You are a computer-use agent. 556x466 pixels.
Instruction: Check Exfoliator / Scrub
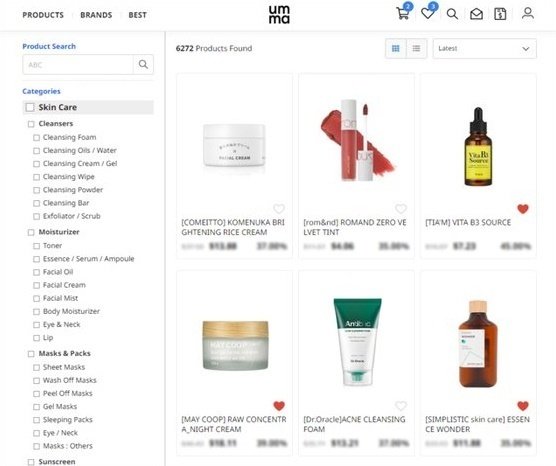point(36,216)
